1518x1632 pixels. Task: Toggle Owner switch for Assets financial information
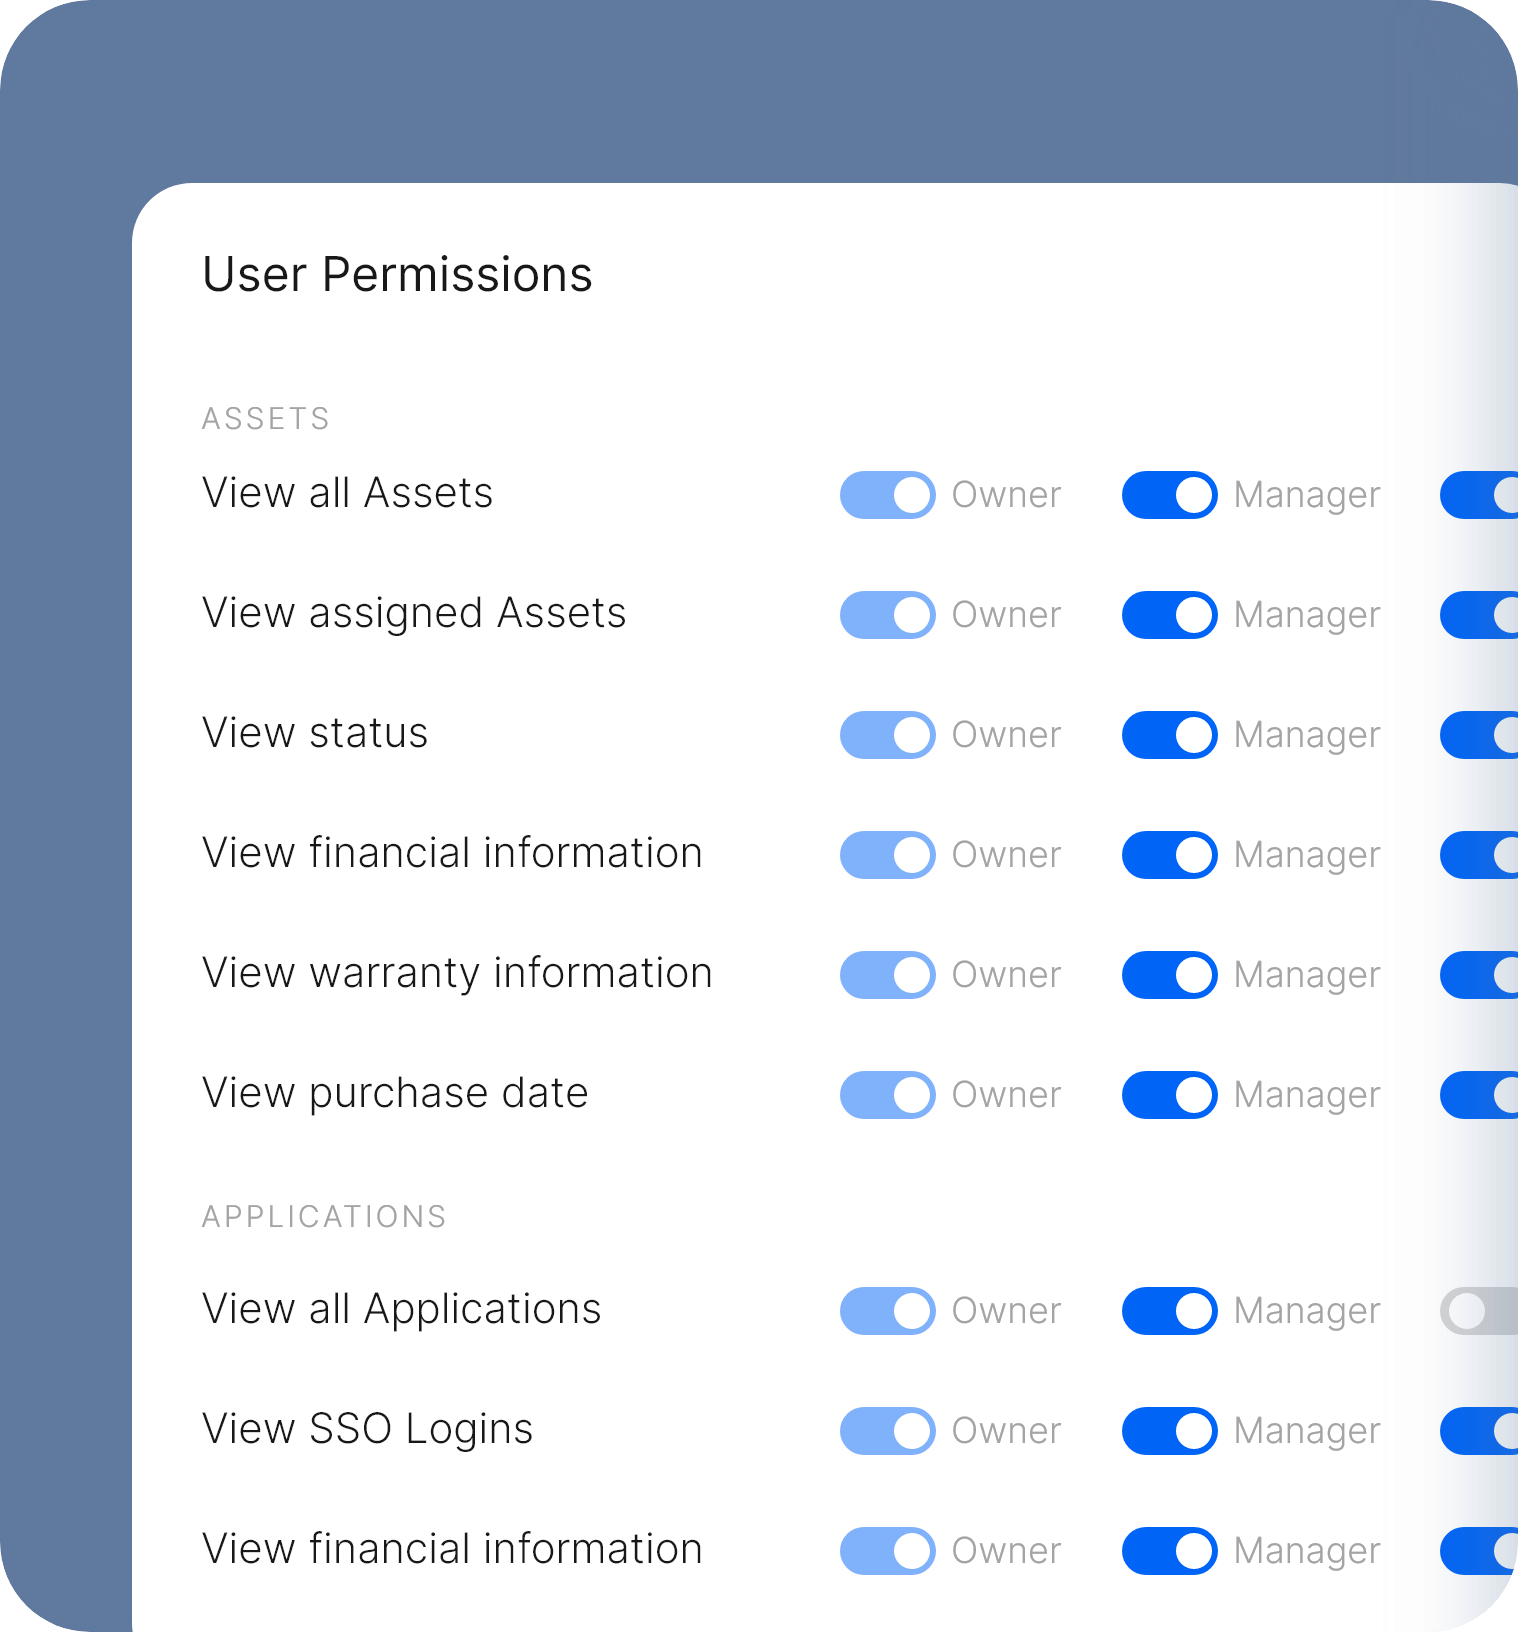point(887,855)
